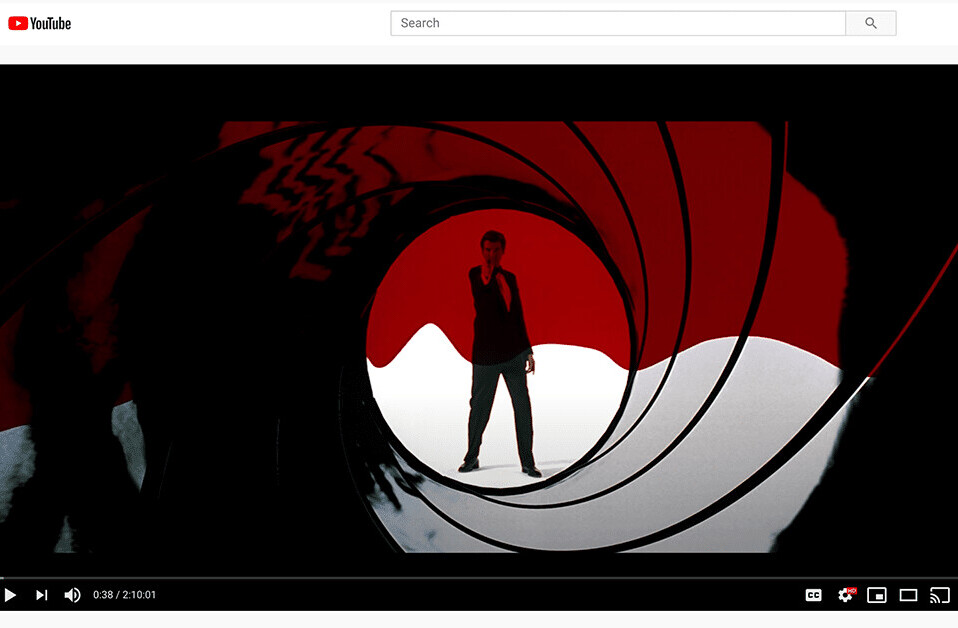Seek to the middle of the progress bar
958x628 pixels.
coord(479,577)
